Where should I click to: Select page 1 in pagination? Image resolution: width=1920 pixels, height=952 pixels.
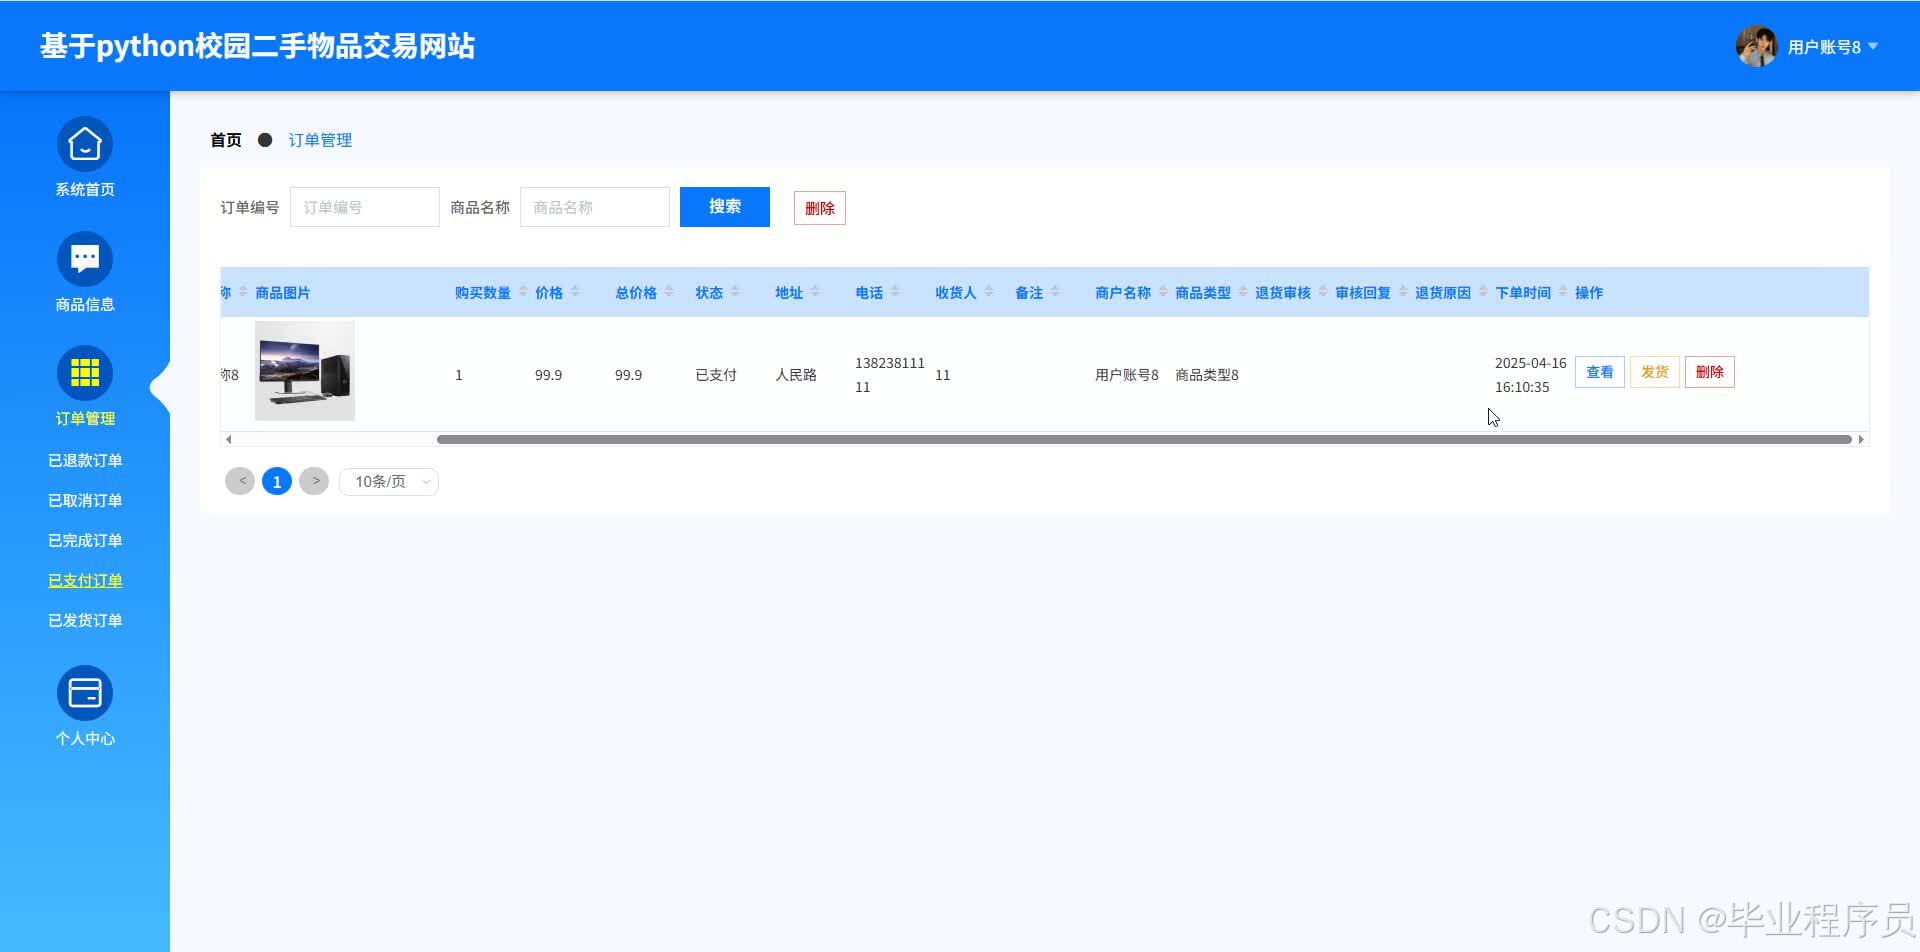pos(277,481)
